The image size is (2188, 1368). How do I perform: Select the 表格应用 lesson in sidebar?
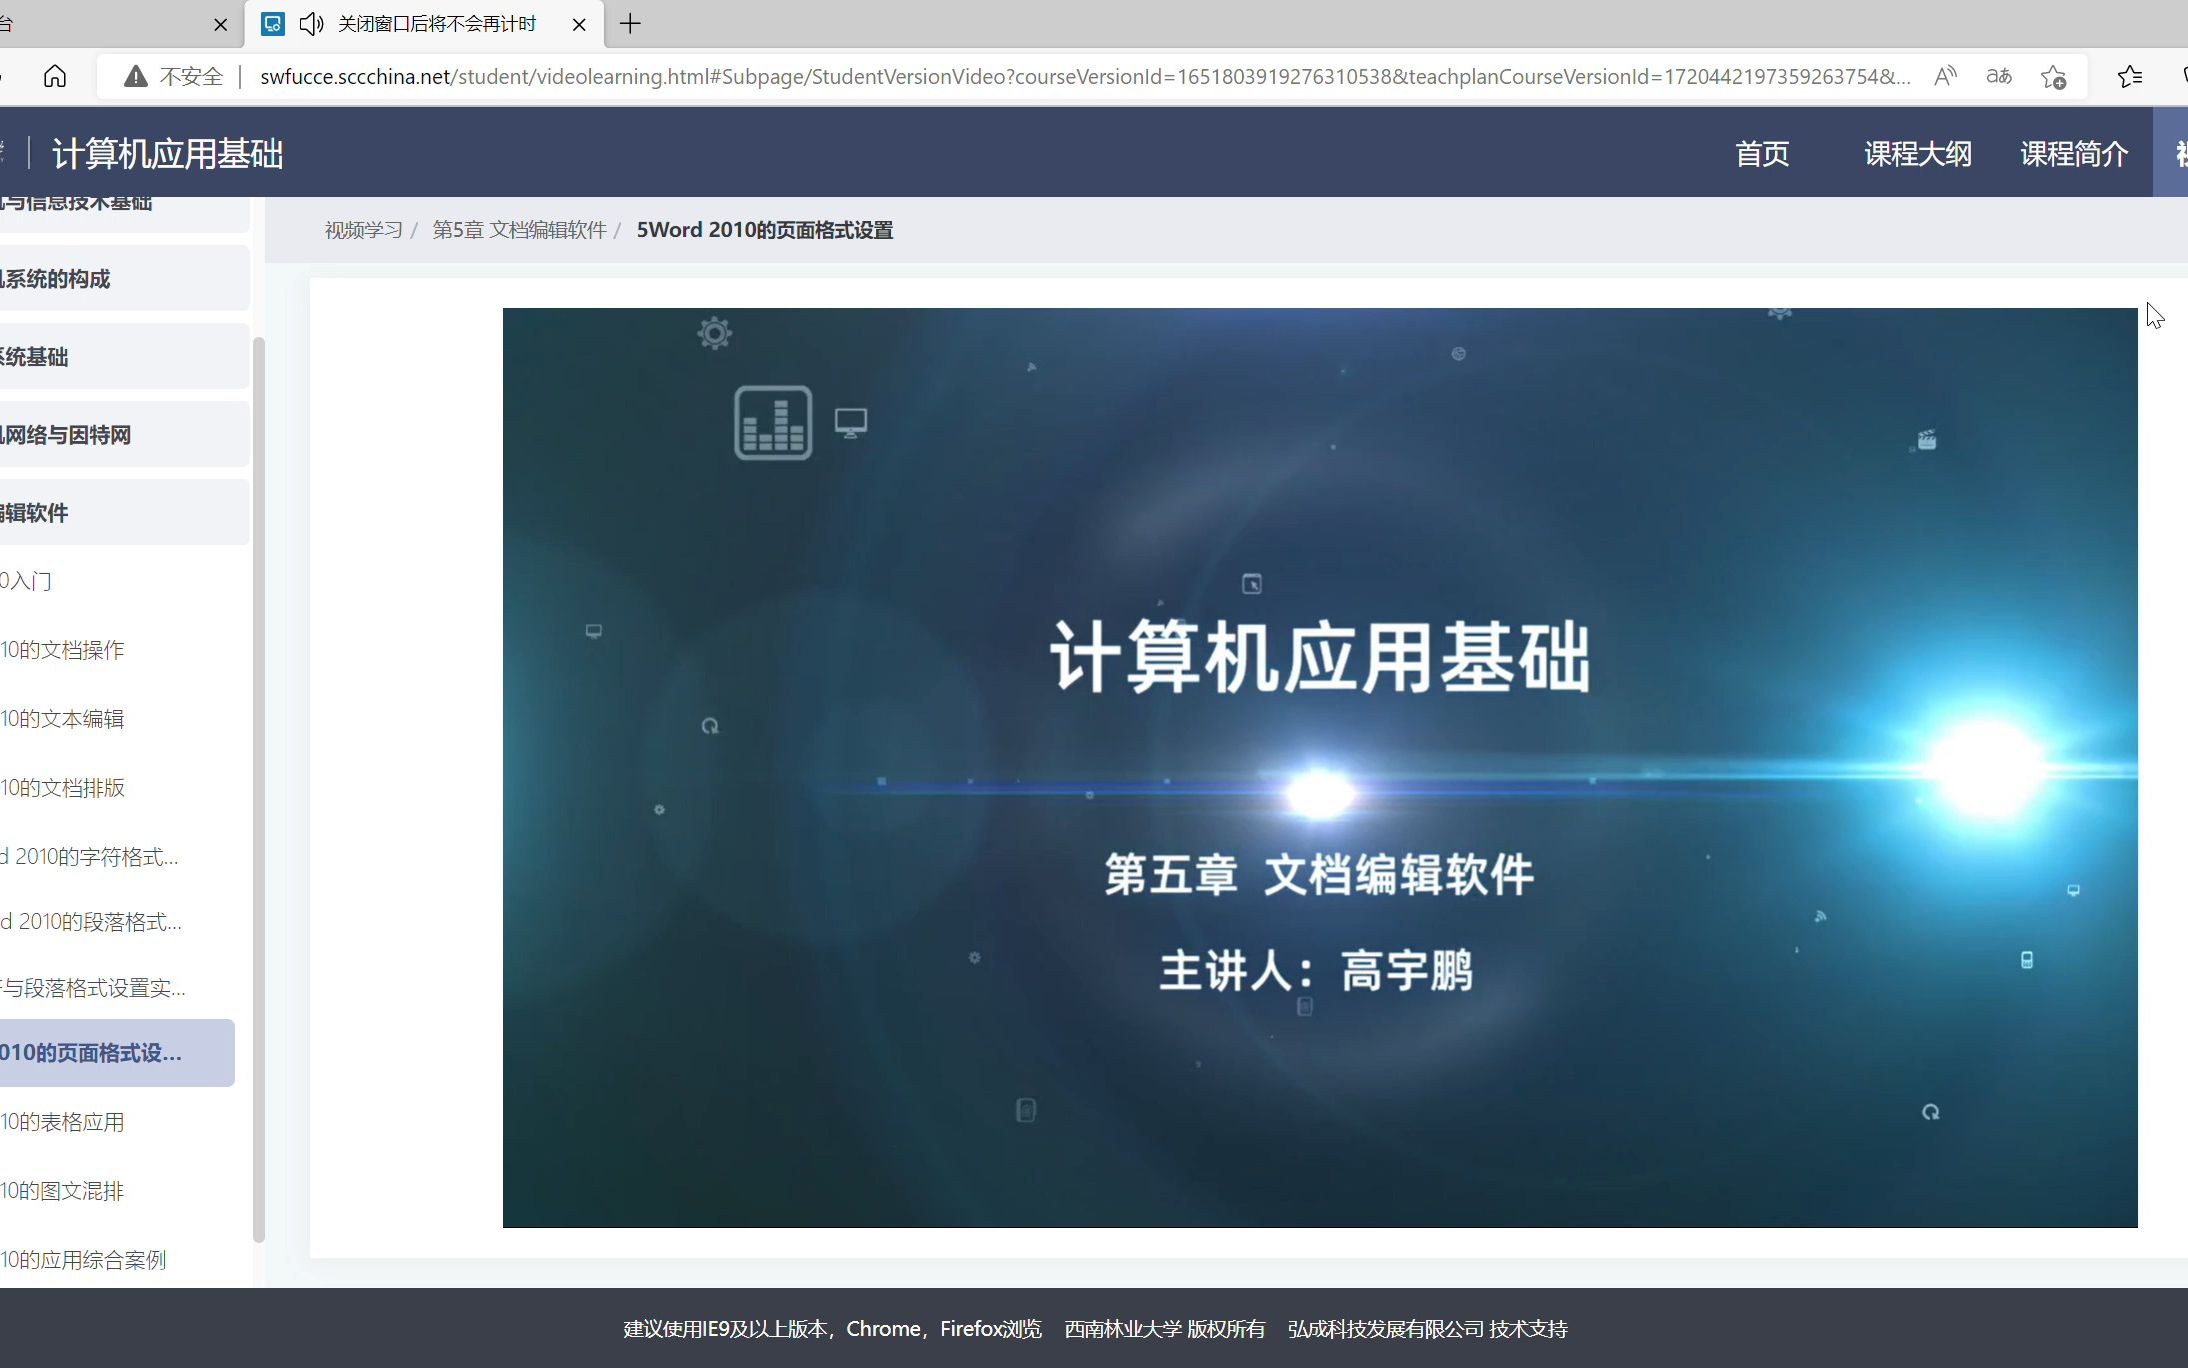pyautogui.click(x=62, y=1122)
